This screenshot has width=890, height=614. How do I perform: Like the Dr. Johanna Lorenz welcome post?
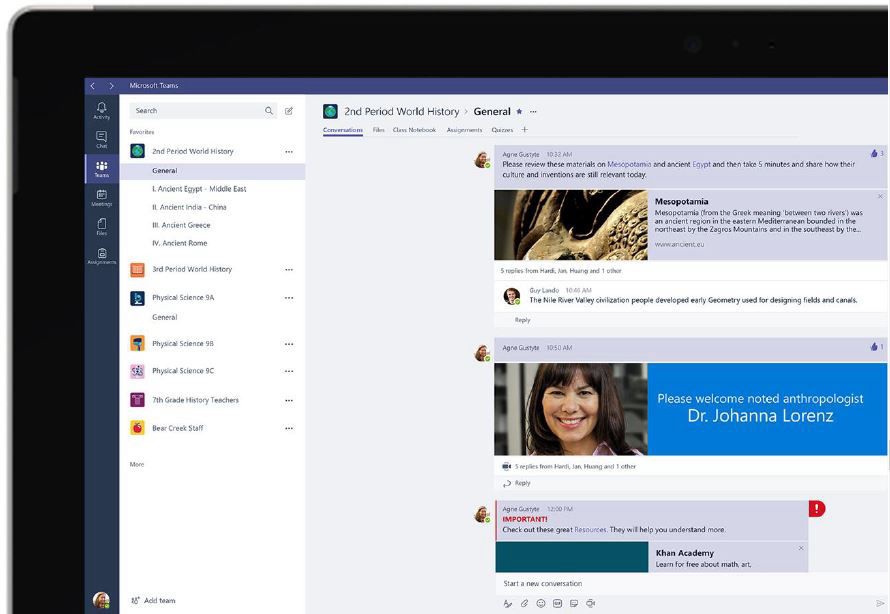874,347
